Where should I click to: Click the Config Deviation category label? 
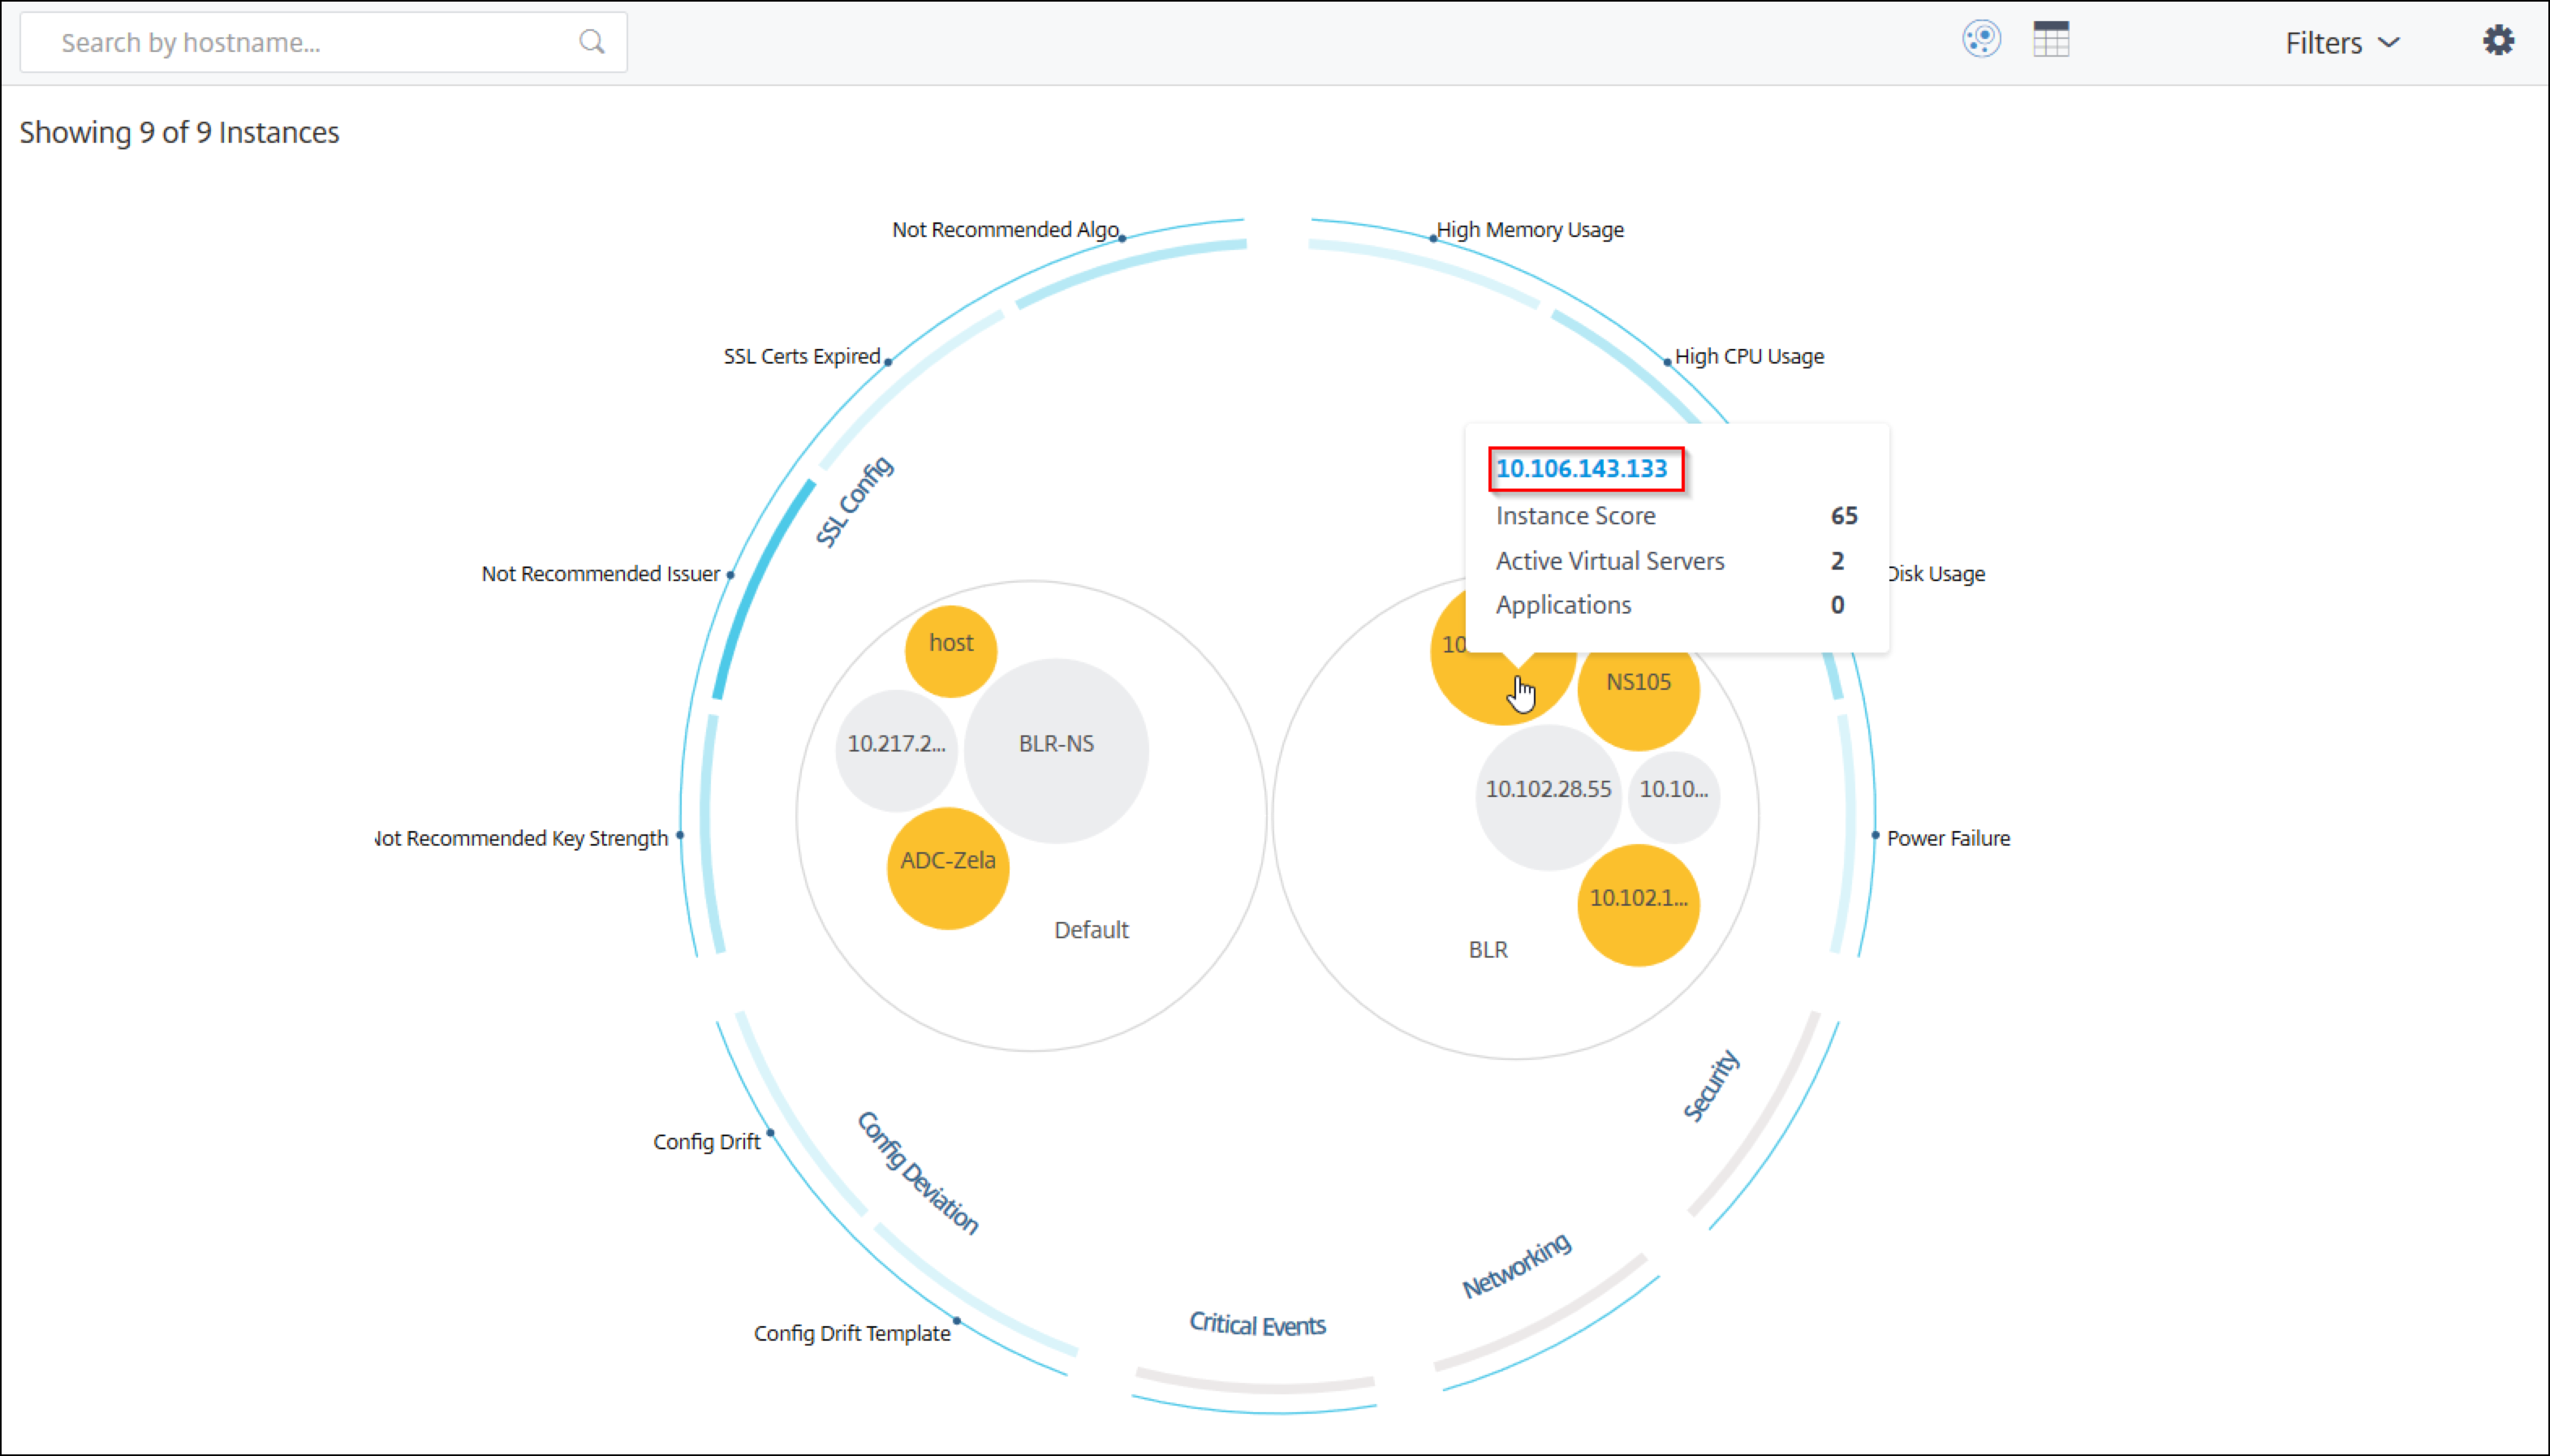click(918, 1172)
